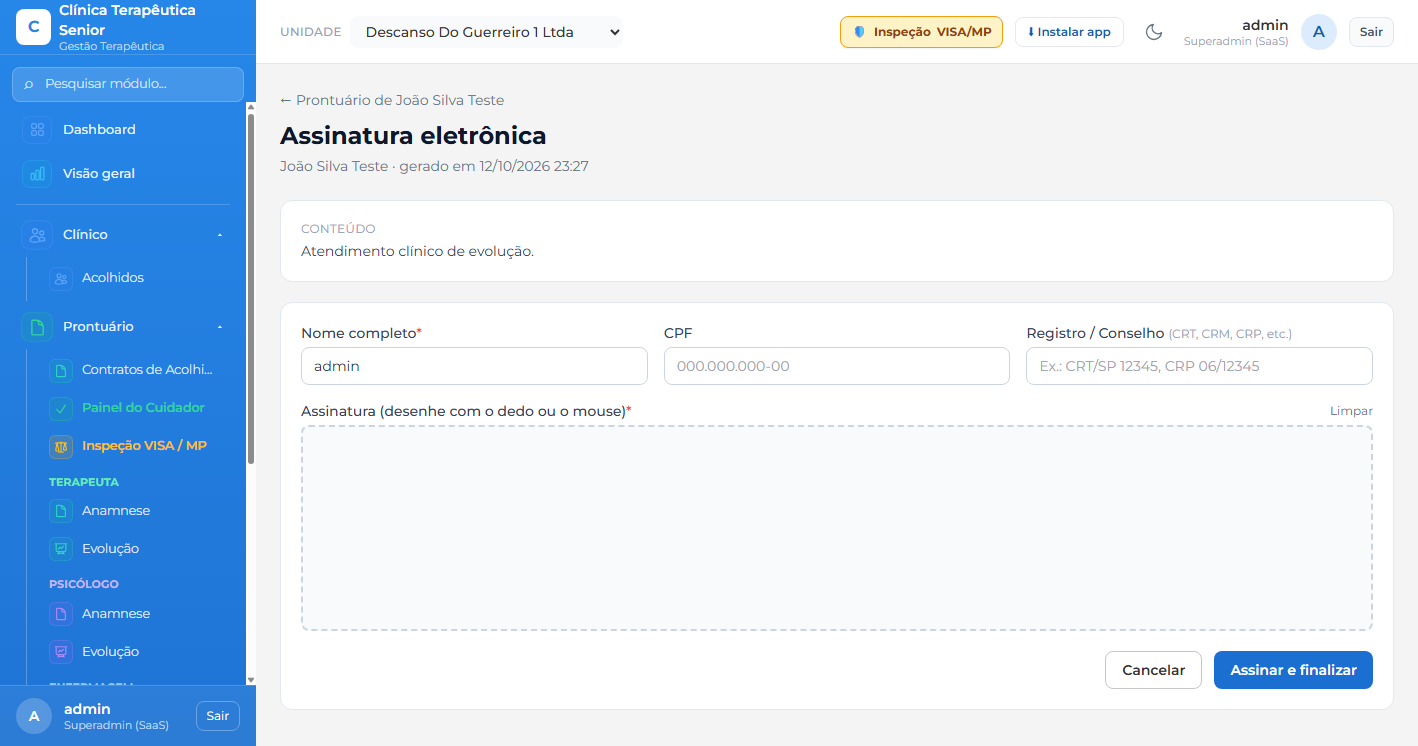Open the Unidade dropdown selector
Viewport: 1418px width, 746px height.
(x=486, y=32)
